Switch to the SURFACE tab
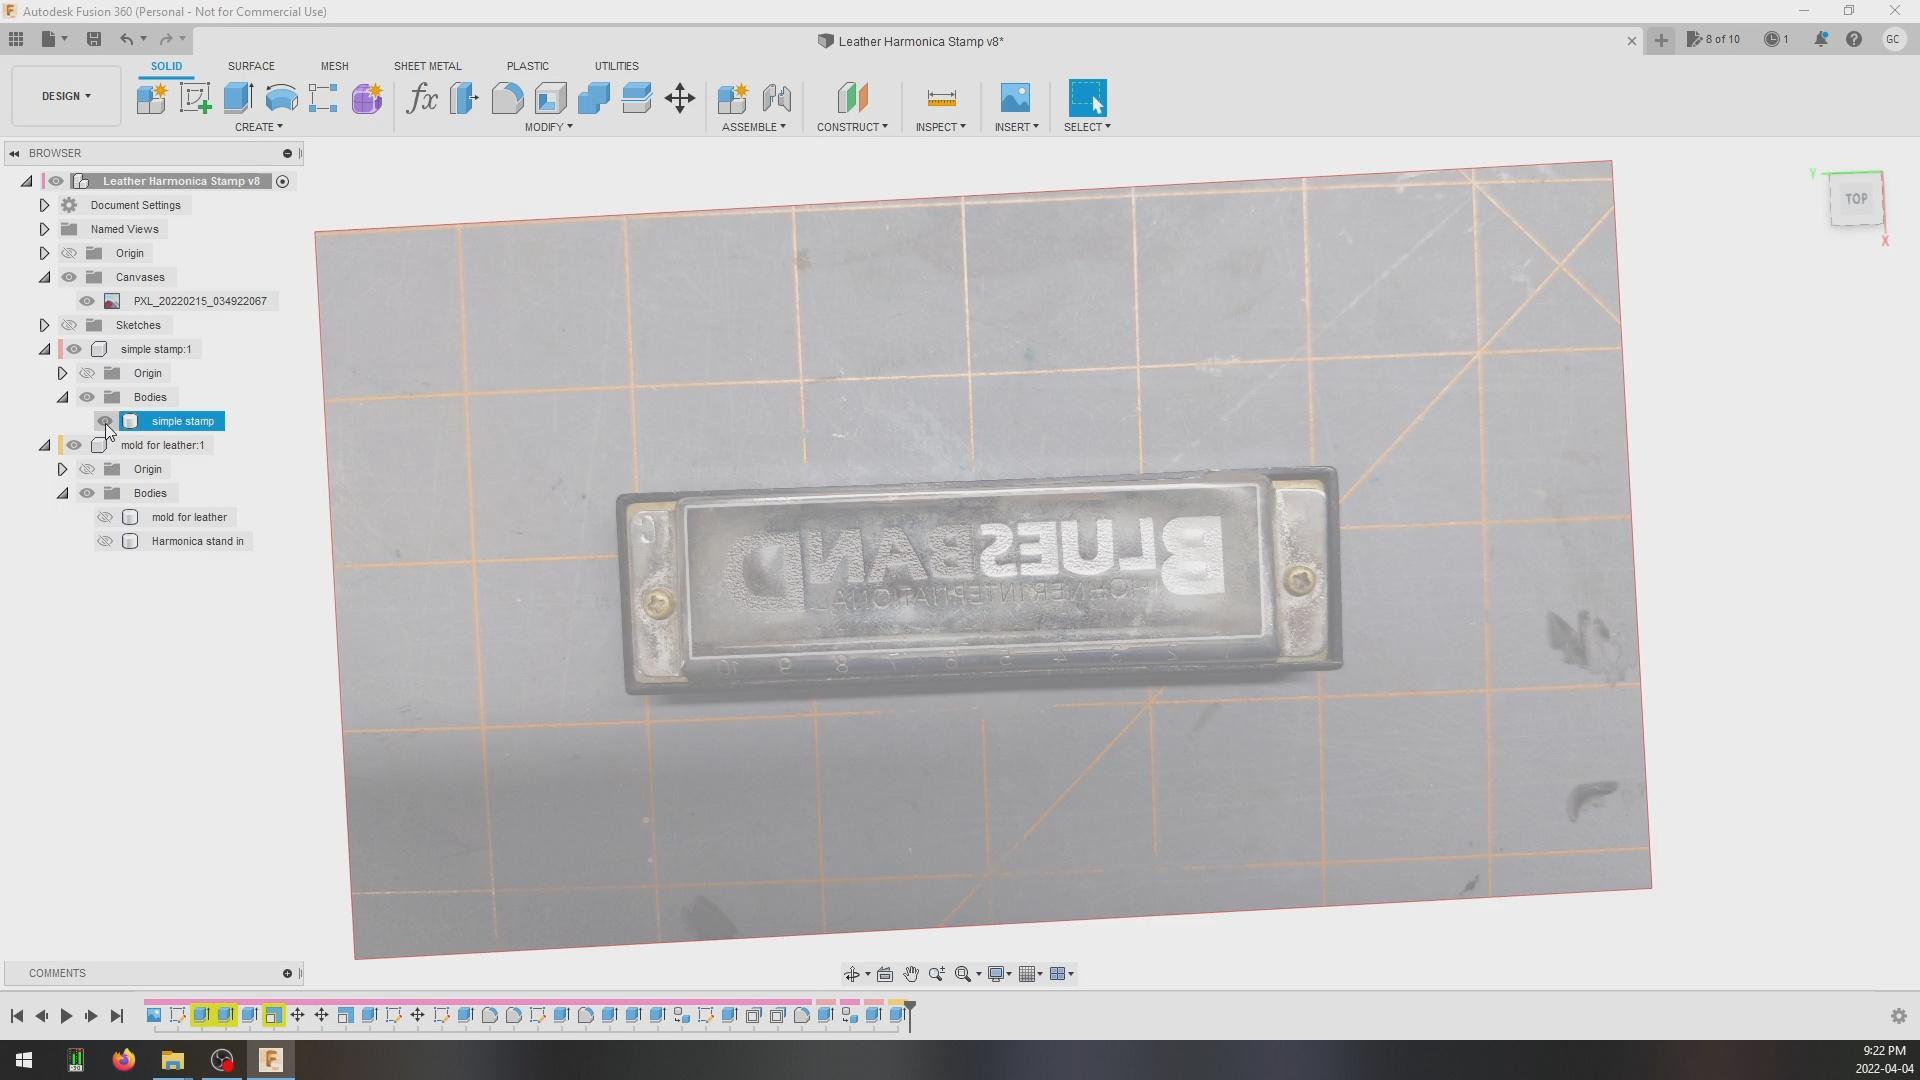Viewport: 1920px width, 1080px height. tap(251, 66)
